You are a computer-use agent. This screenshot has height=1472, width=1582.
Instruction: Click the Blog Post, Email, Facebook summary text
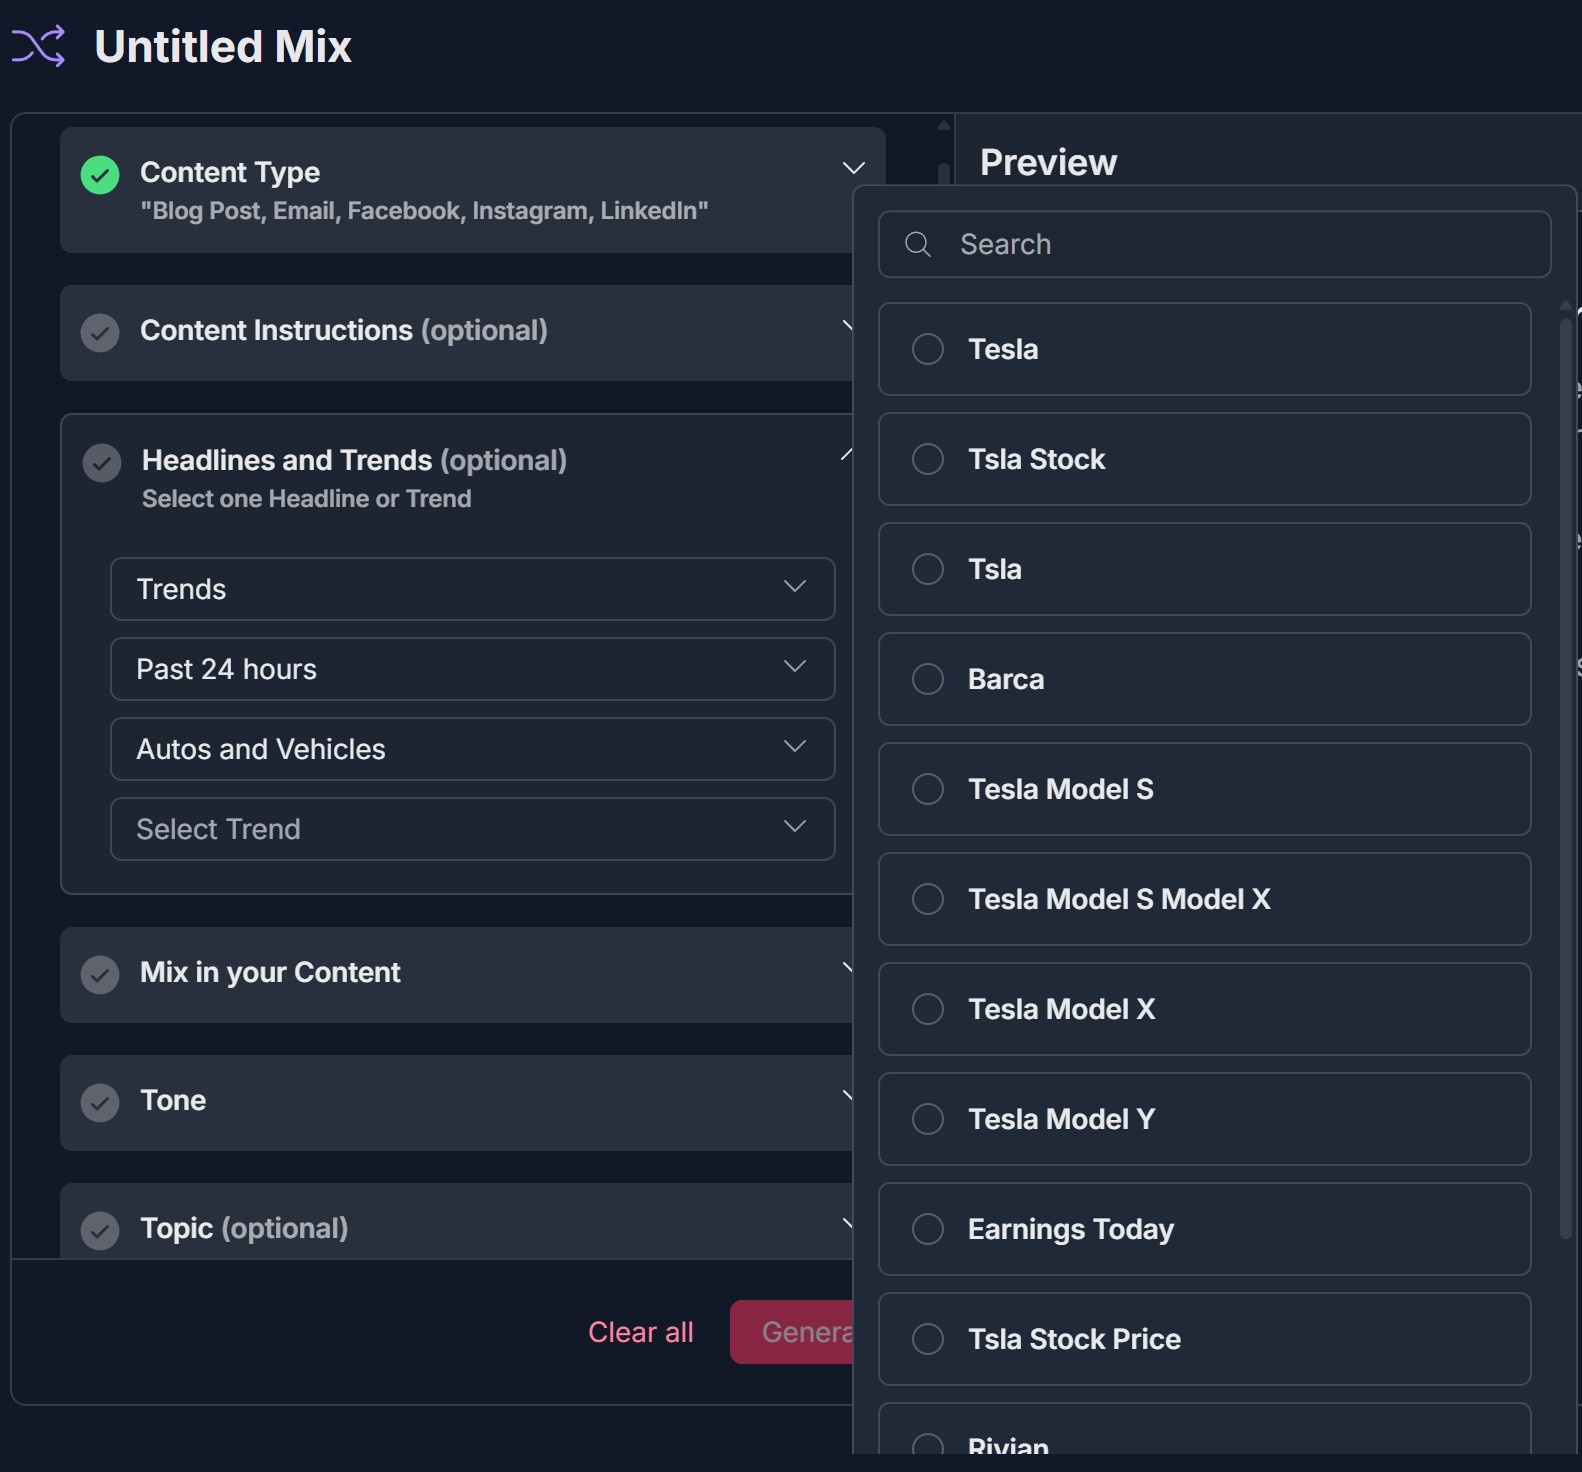pos(424,211)
